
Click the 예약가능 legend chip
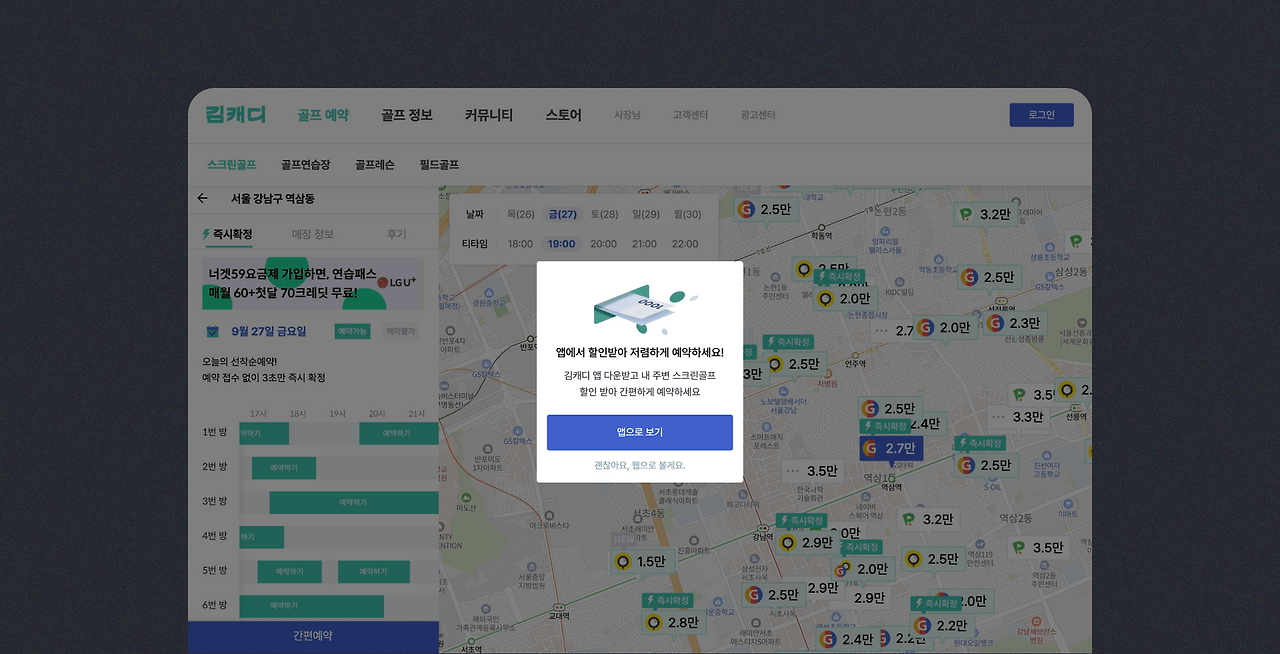click(352, 331)
